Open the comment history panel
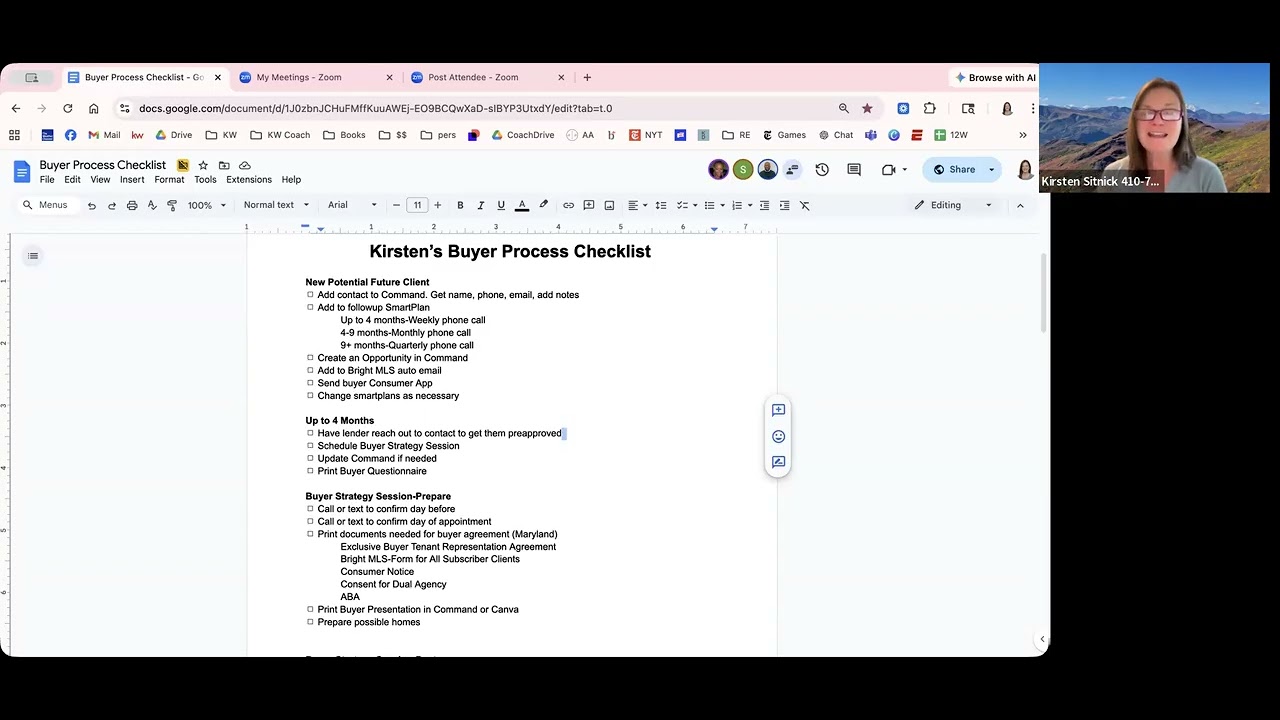Screen dimensions: 1280x720 854,170
